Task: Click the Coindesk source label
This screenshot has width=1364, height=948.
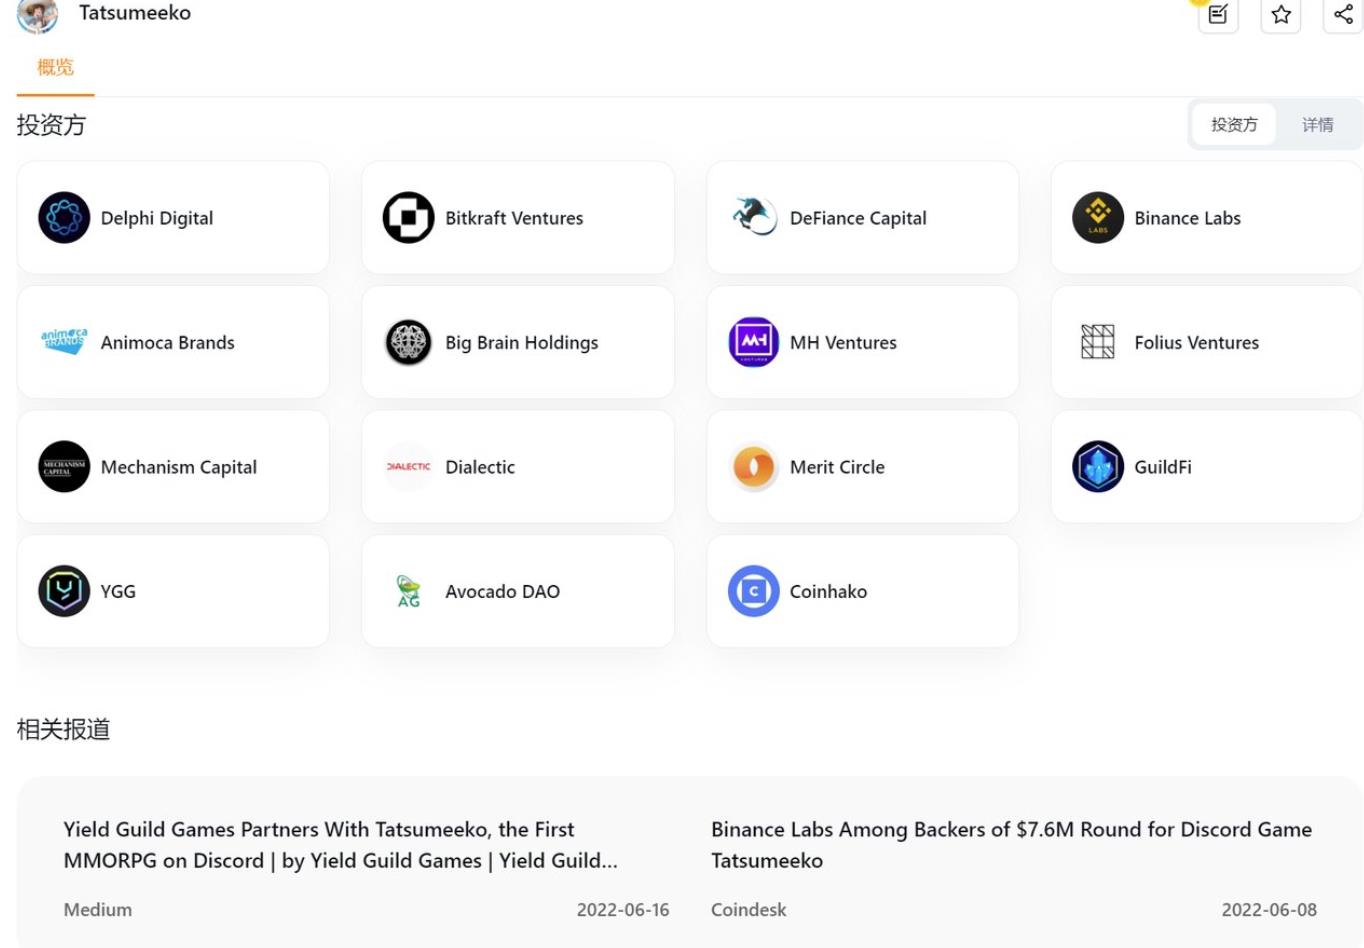Action: coord(748,910)
